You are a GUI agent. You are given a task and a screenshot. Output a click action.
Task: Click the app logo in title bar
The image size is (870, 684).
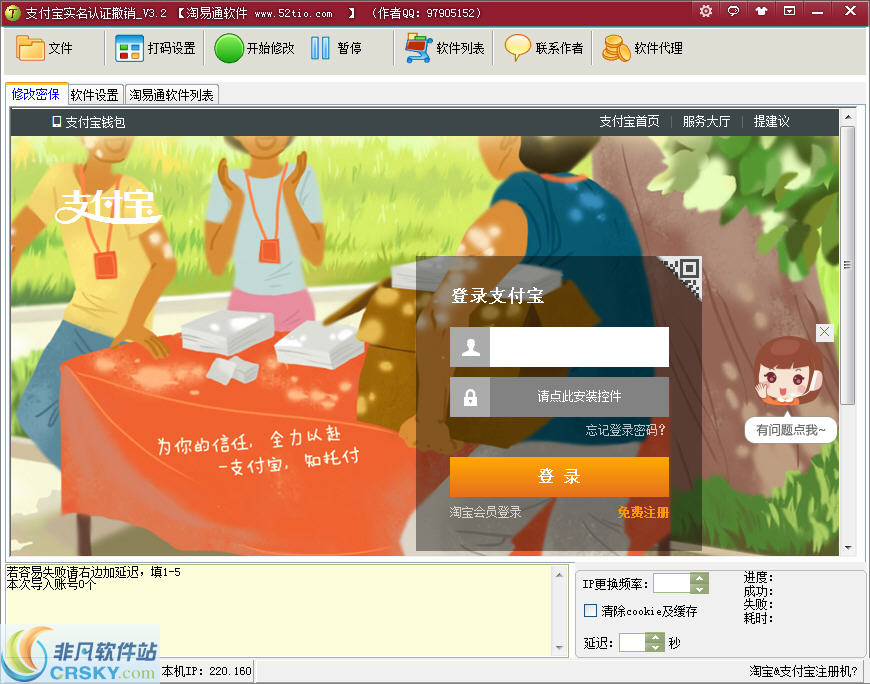[12, 12]
